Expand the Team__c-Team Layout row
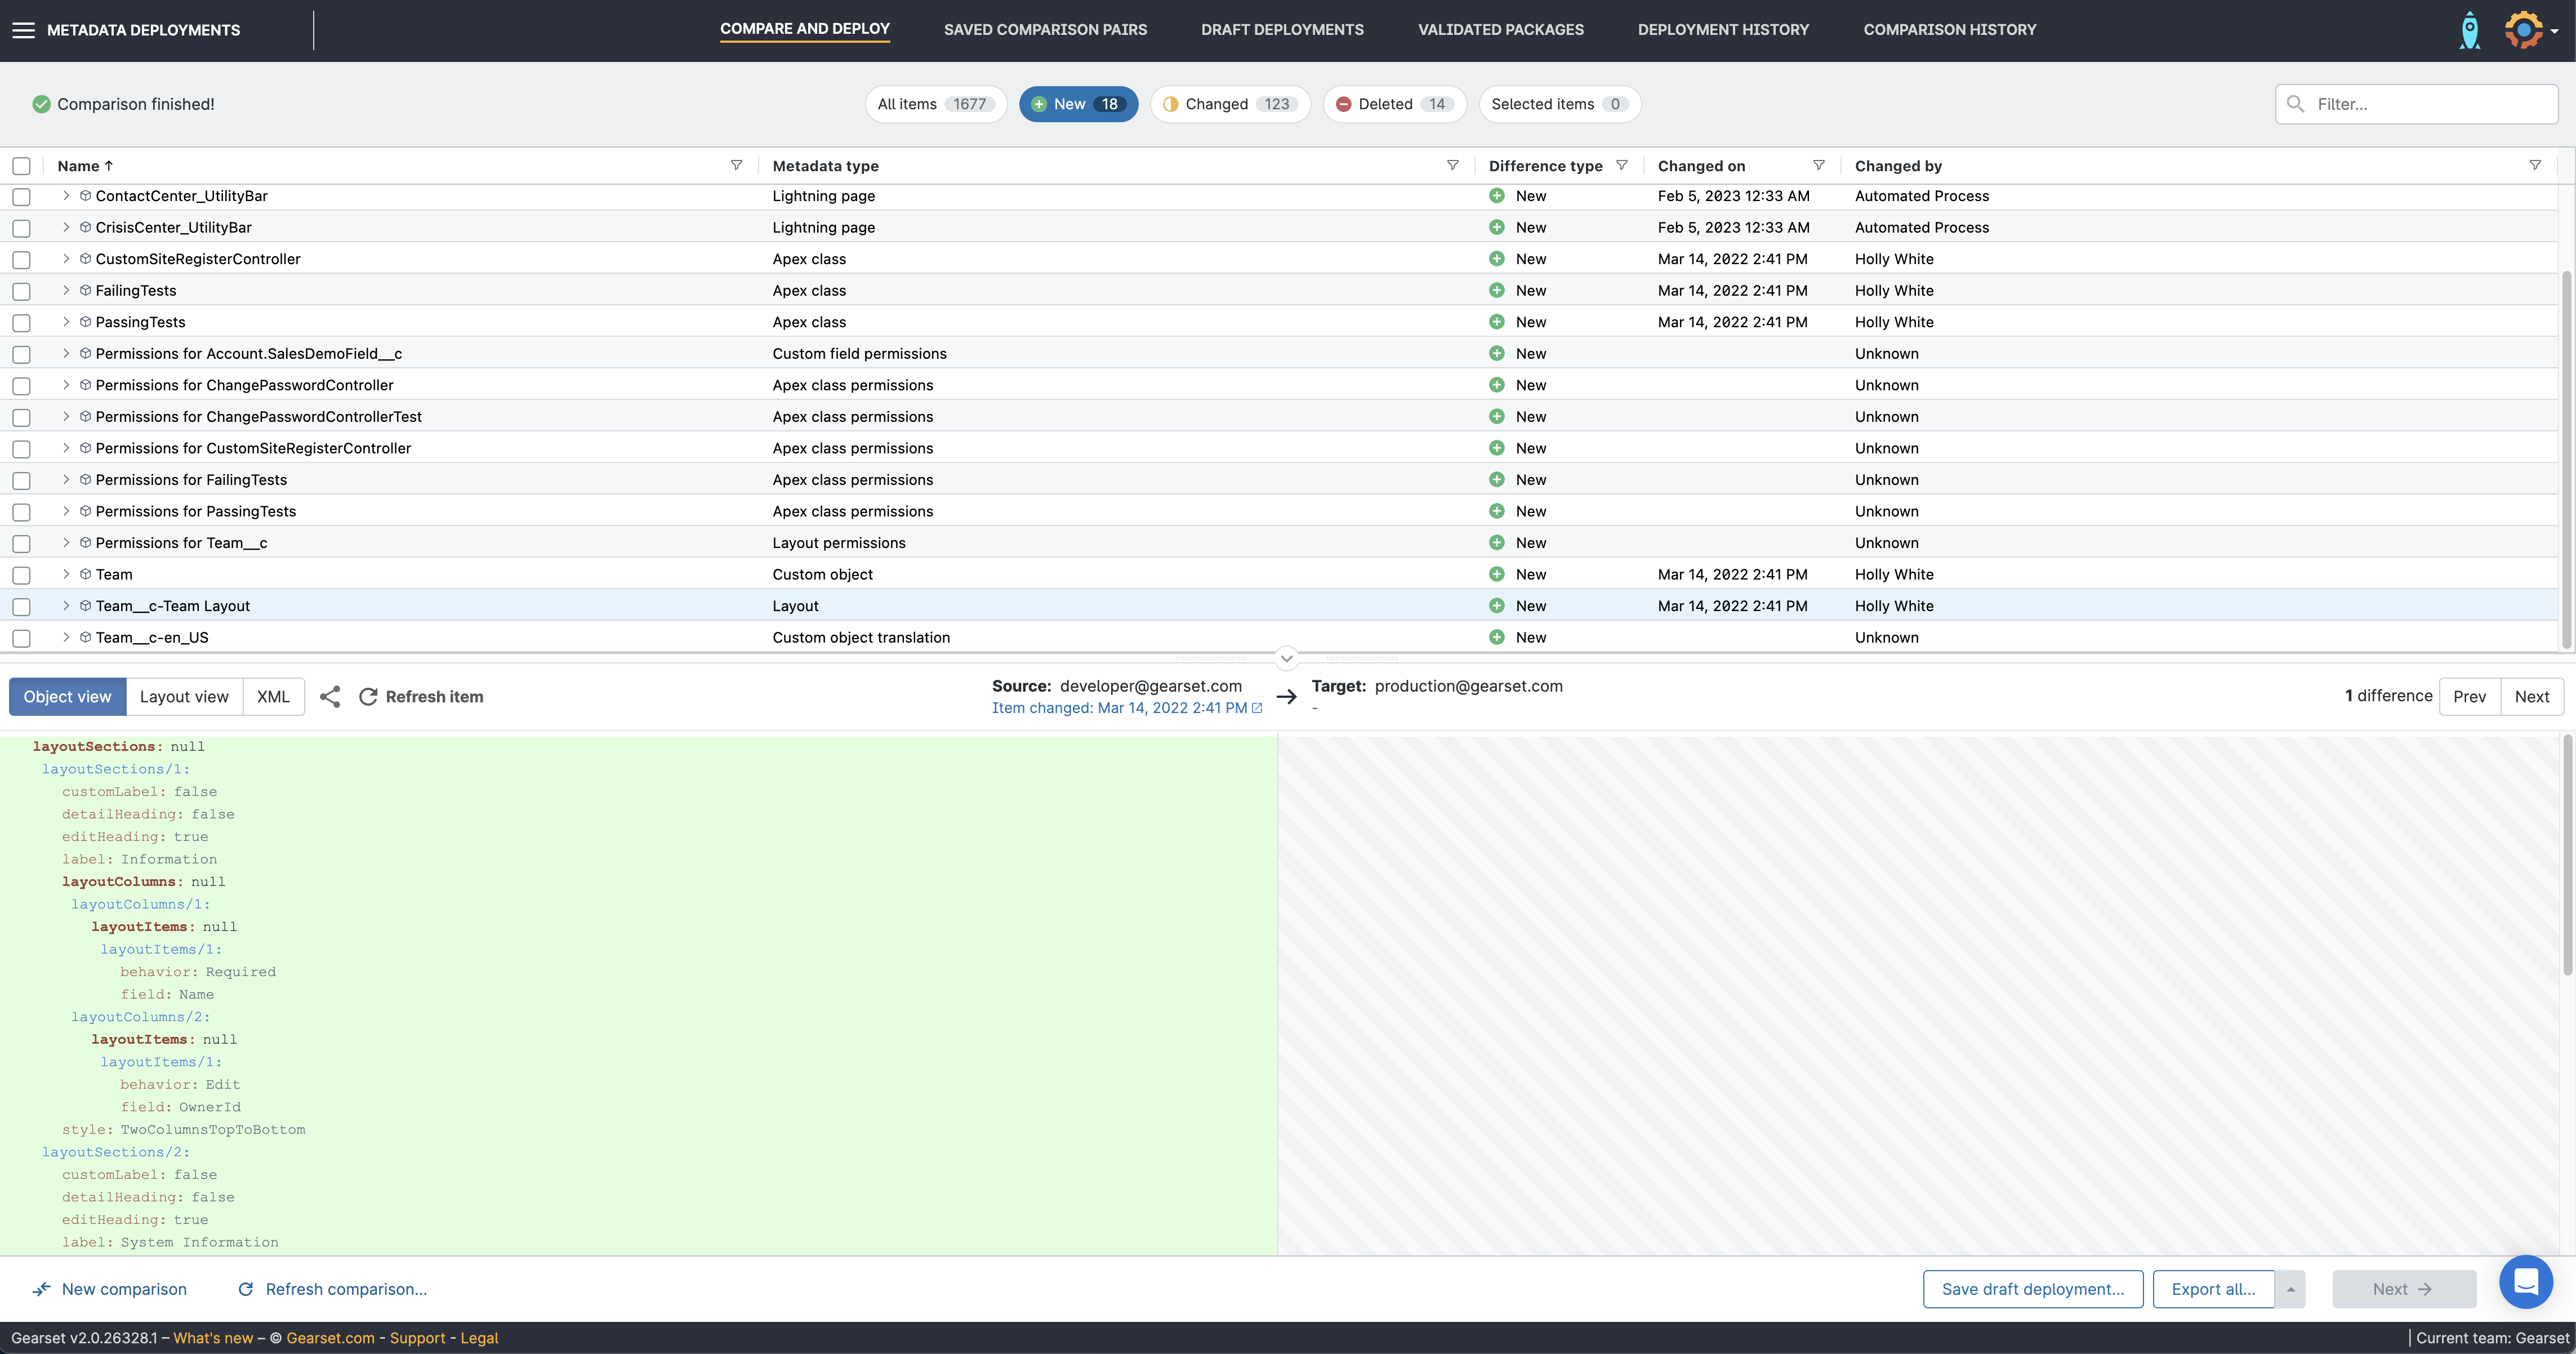This screenshot has height=1354, width=2576. (x=66, y=606)
